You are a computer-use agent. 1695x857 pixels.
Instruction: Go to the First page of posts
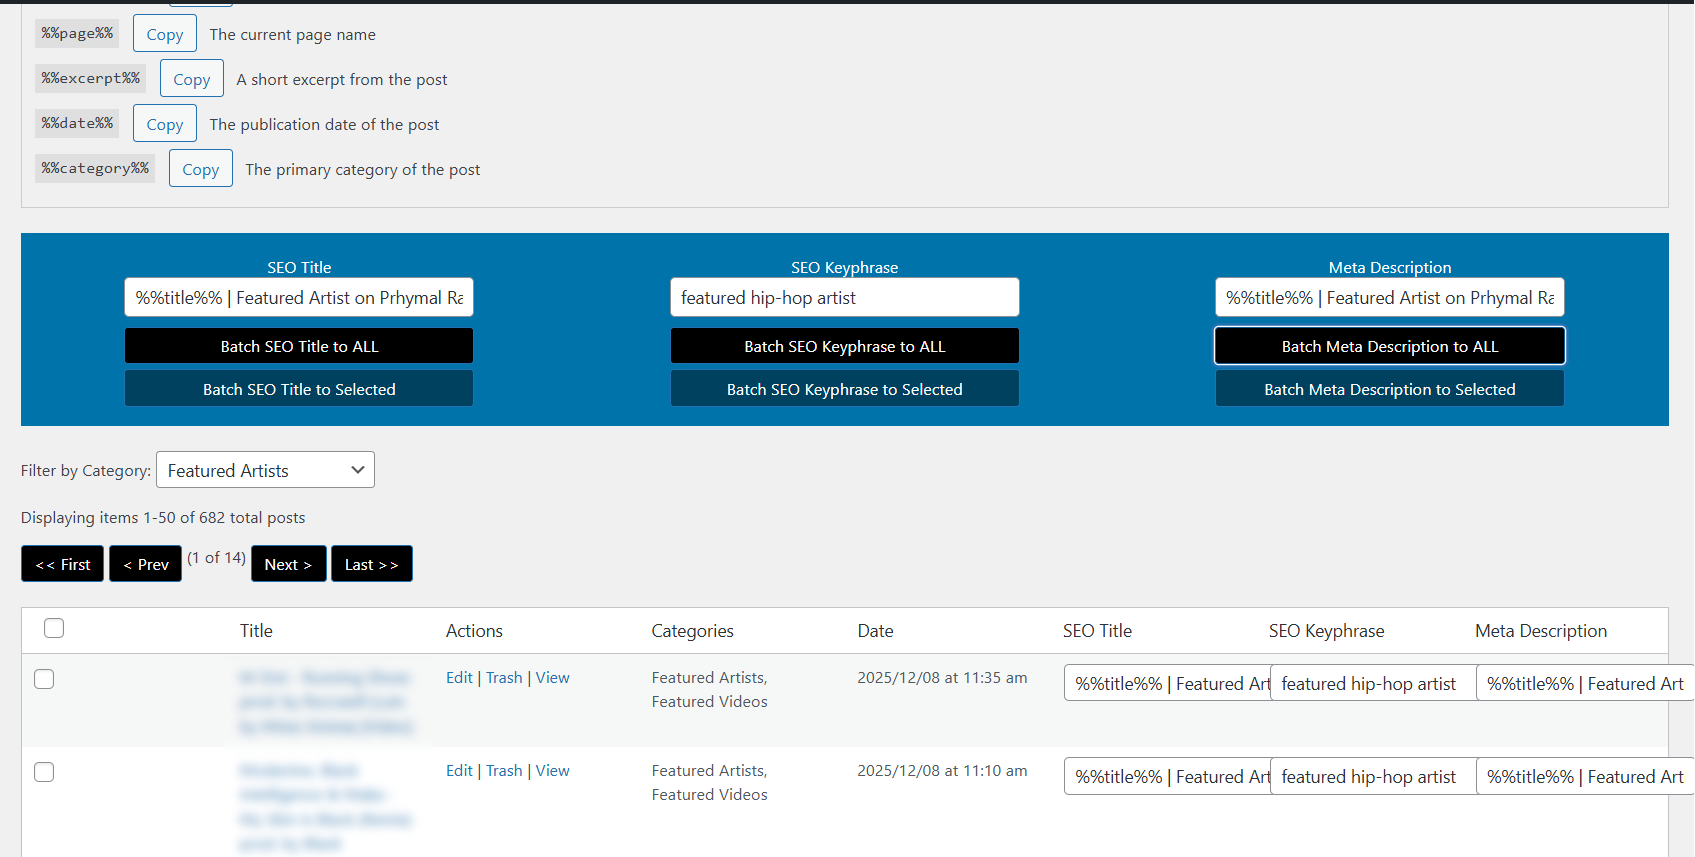pyautogui.click(x=63, y=564)
